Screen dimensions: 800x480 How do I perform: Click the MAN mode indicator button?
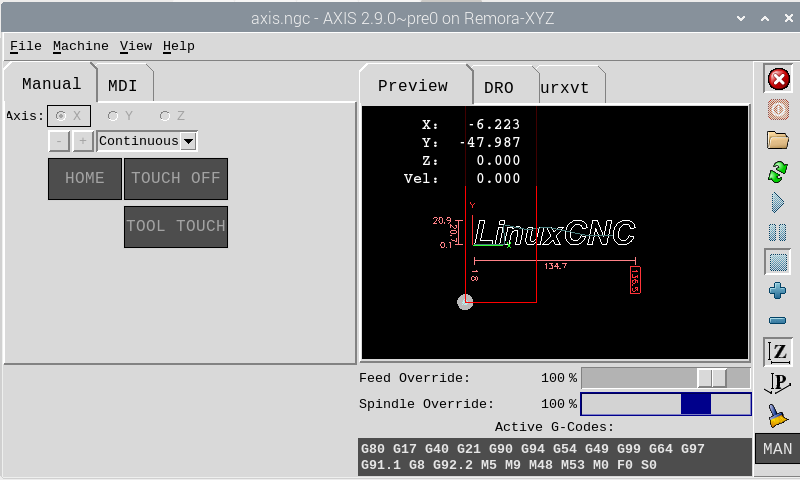click(x=778, y=449)
